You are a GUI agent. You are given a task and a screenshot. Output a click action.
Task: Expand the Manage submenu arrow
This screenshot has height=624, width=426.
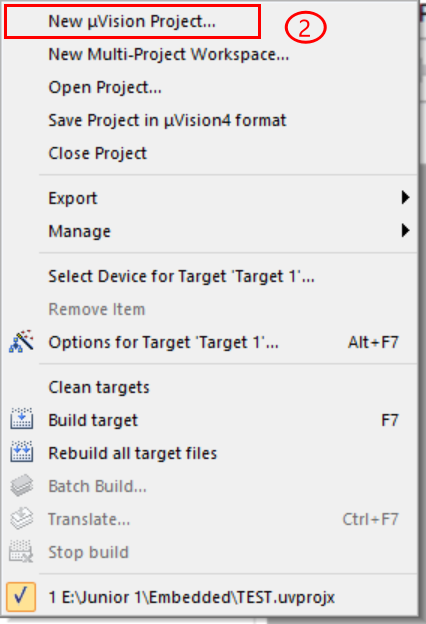point(405,230)
